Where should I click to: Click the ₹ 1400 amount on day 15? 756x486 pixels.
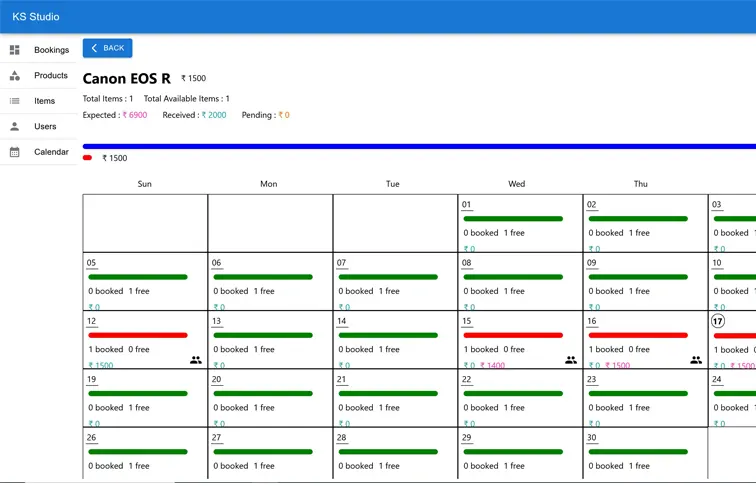point(492,365)
